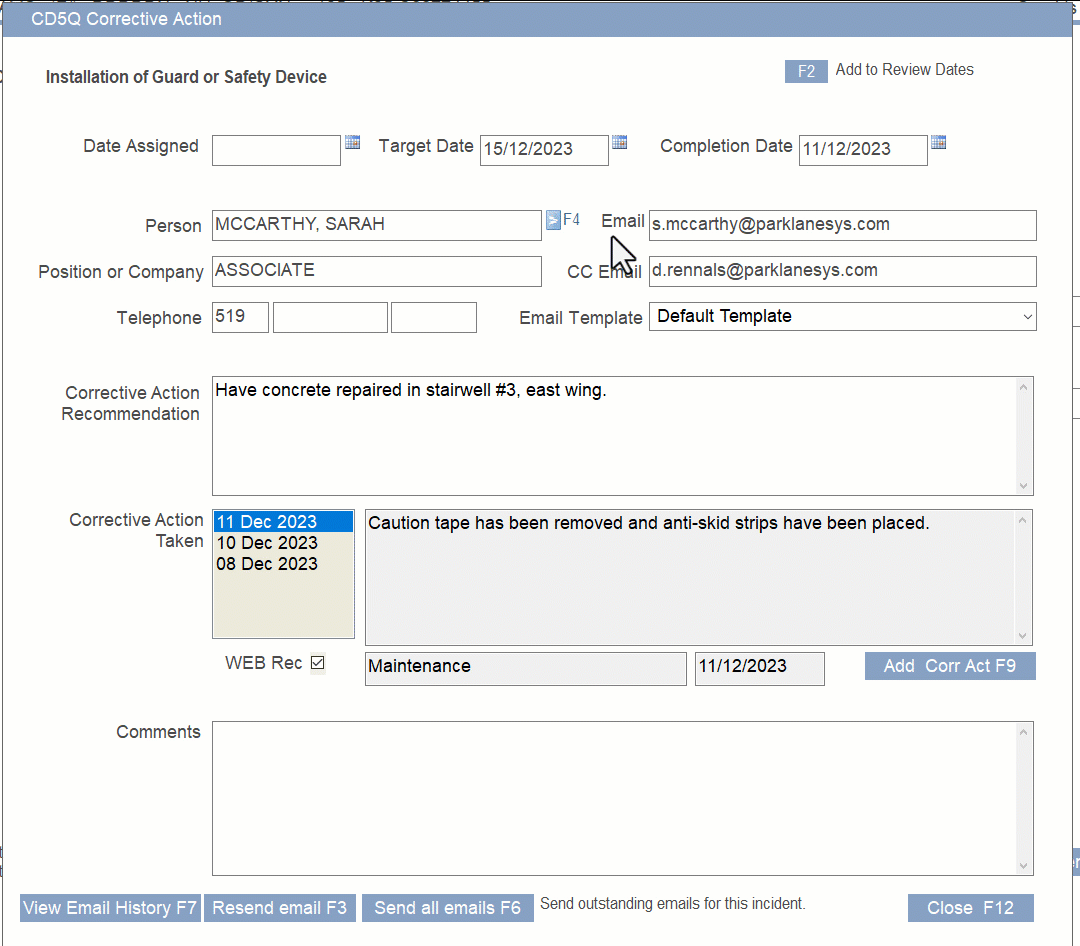Open calendar picker for Target Date

click(x=619, y=143)
